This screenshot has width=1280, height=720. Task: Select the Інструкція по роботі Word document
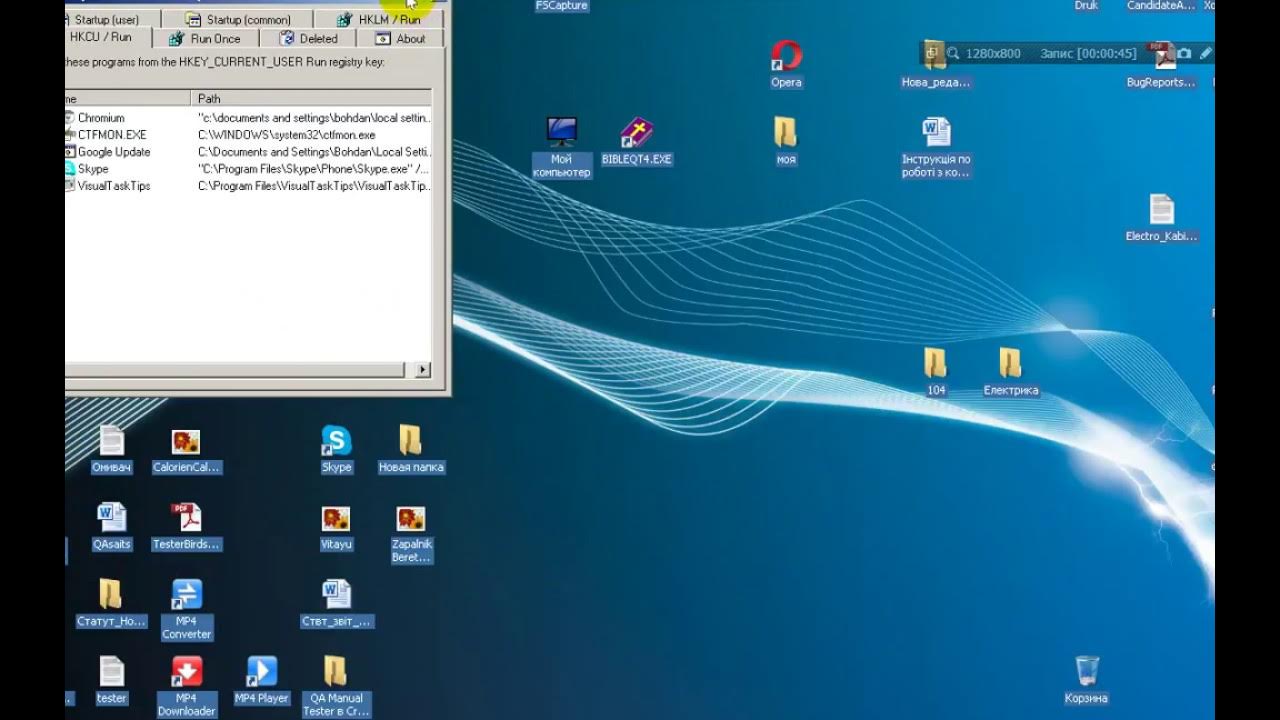pyautogui.click(x=936, y=147)
